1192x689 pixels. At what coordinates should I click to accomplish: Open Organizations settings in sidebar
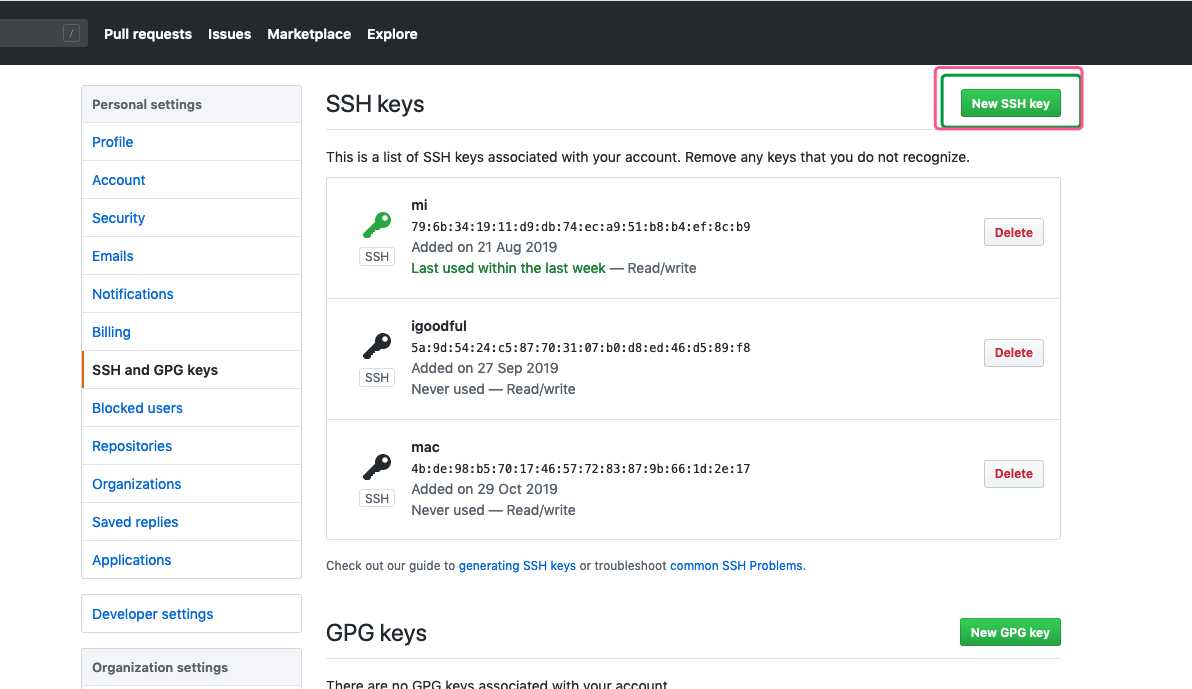point(192,484)
